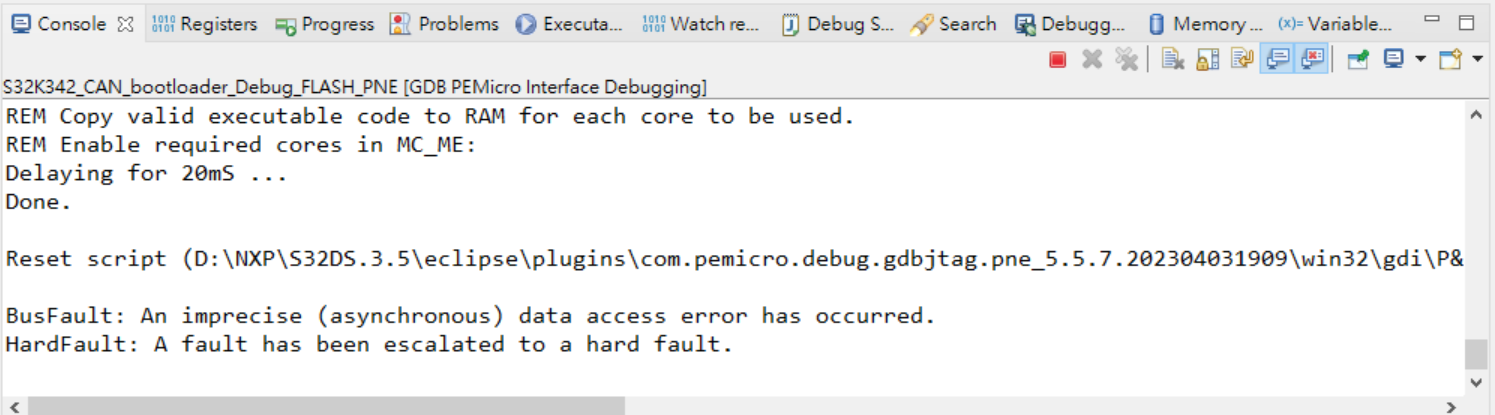This screenshot has width=1495, height=415.
Task: Terminate the debug session with red stop icon
Action: (x=1057, y=60)
